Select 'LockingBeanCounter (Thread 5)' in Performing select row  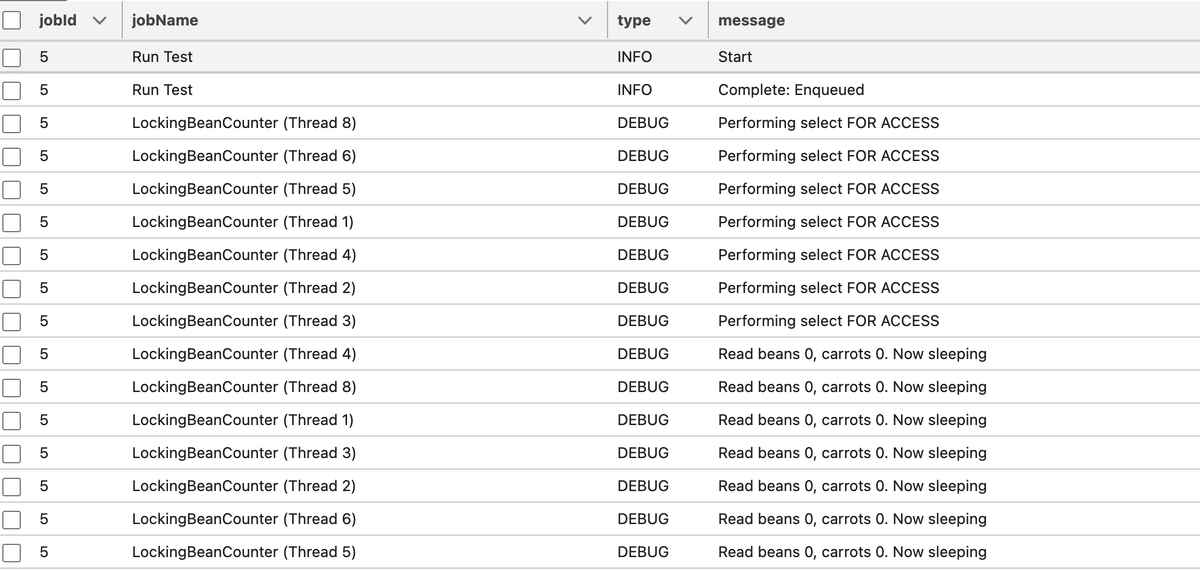point(244,189)
